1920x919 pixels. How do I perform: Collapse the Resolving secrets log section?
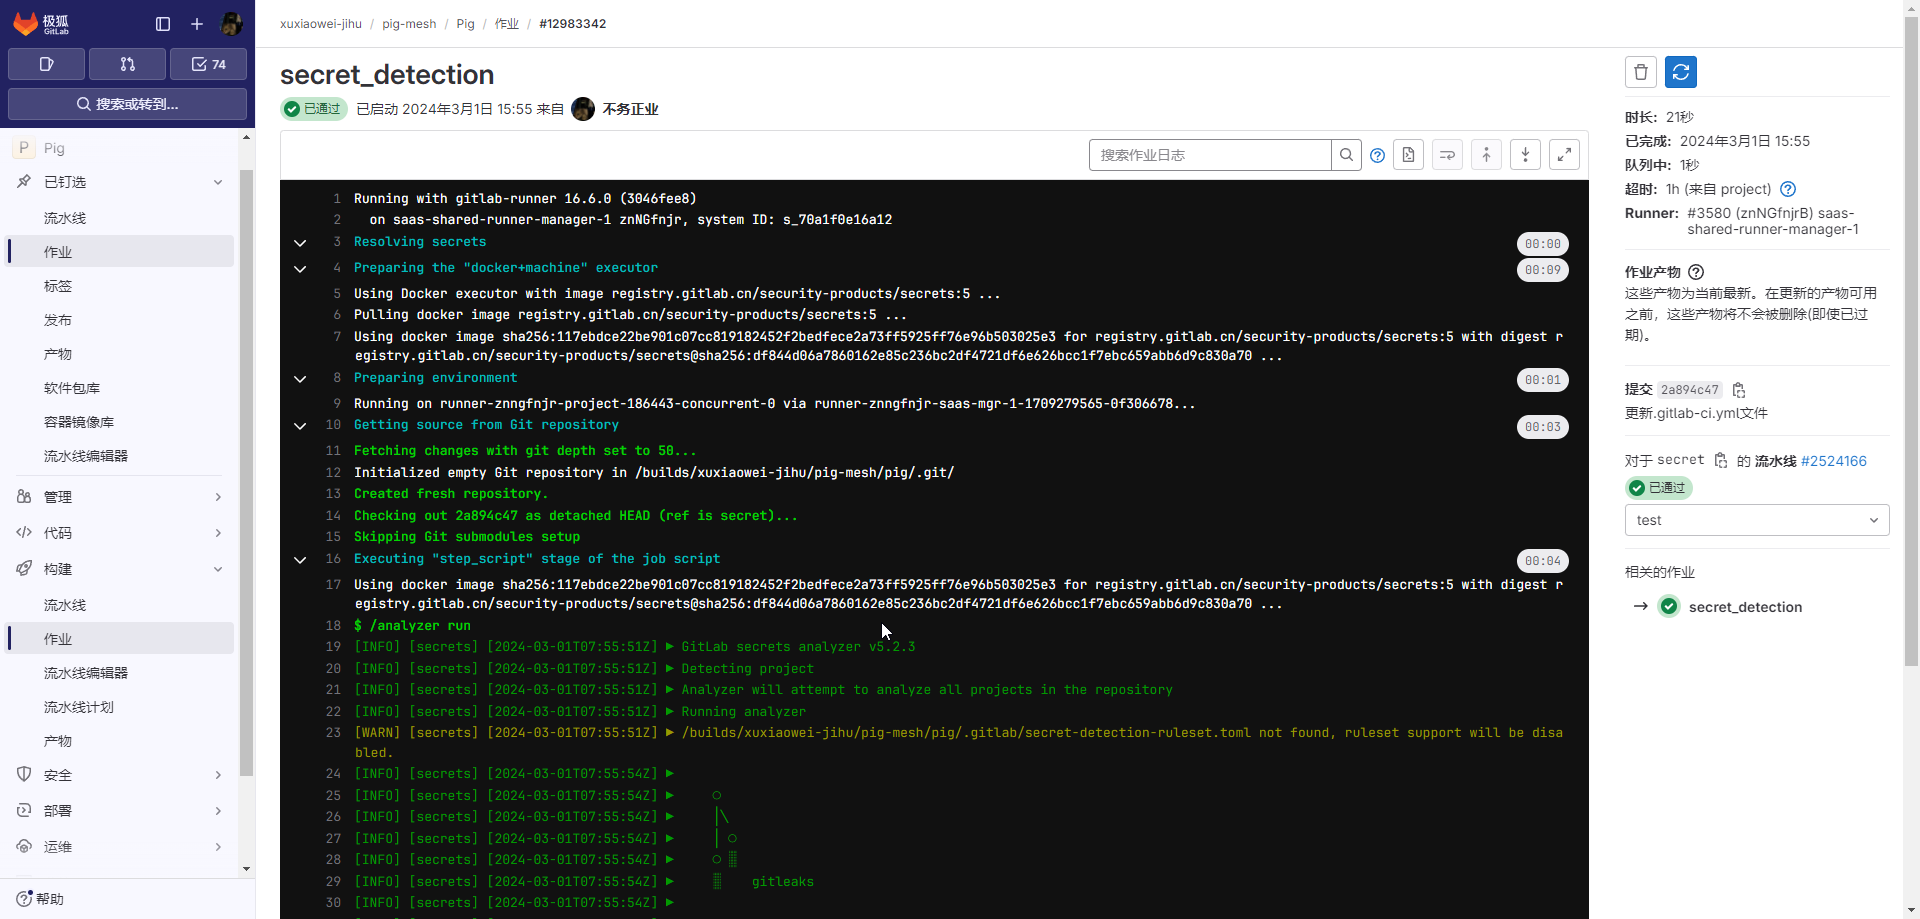point(300,243)
